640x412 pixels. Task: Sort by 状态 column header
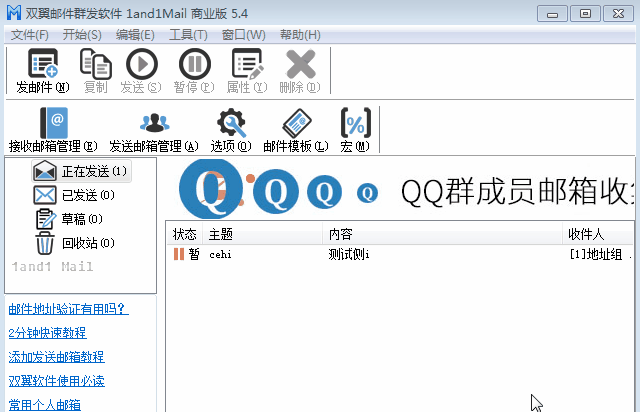[184, 234]
